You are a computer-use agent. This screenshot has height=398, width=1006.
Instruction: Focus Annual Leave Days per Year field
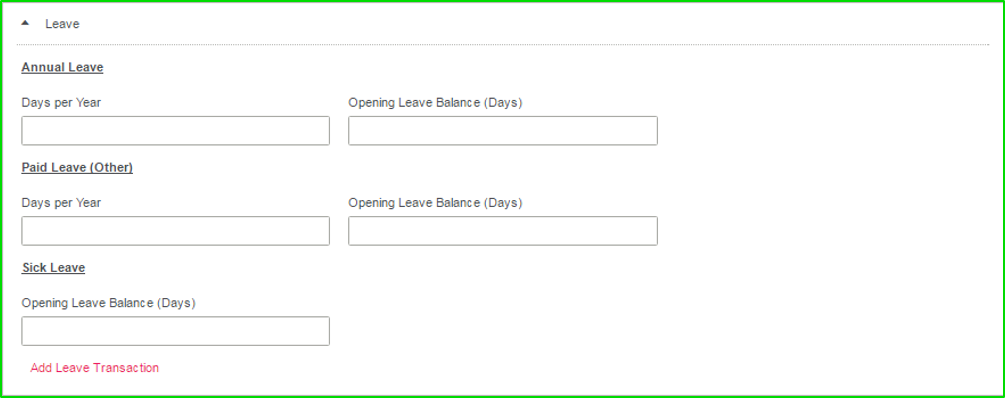[176, 130]
